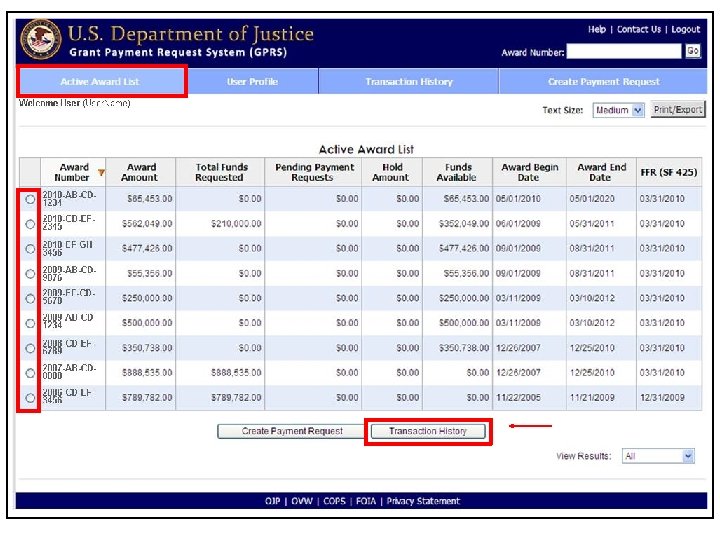
Task: Click the Create Payment Request button below the table
Action: click(x=292, y=431)
